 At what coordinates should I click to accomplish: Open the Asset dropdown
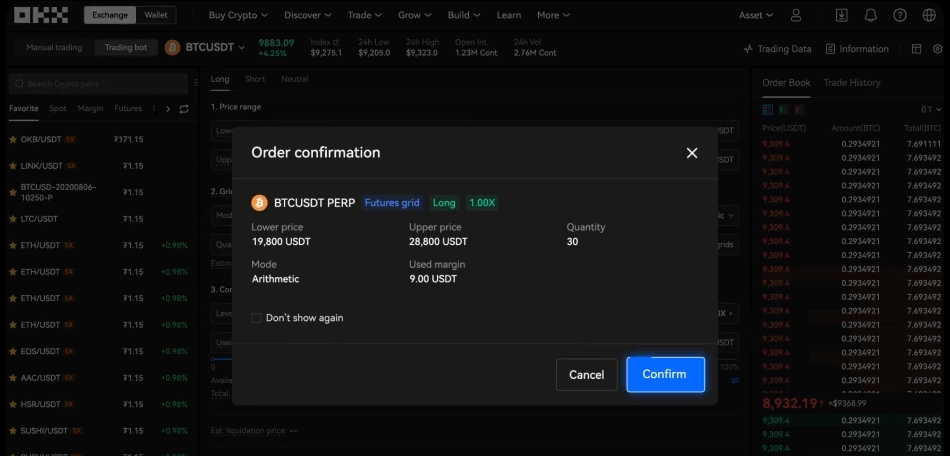[x=756, y=15]
